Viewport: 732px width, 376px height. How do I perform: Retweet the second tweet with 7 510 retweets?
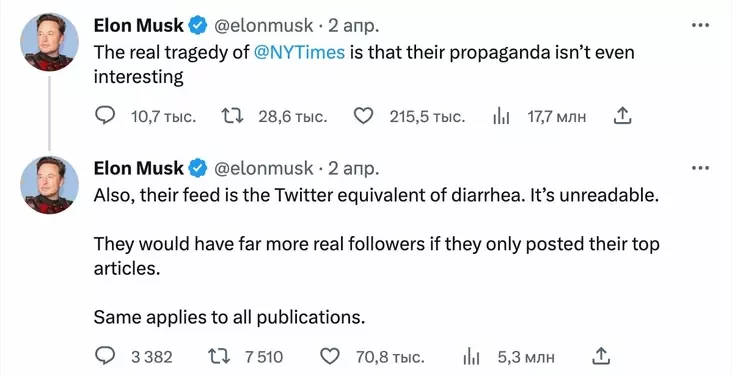point(219,357)
